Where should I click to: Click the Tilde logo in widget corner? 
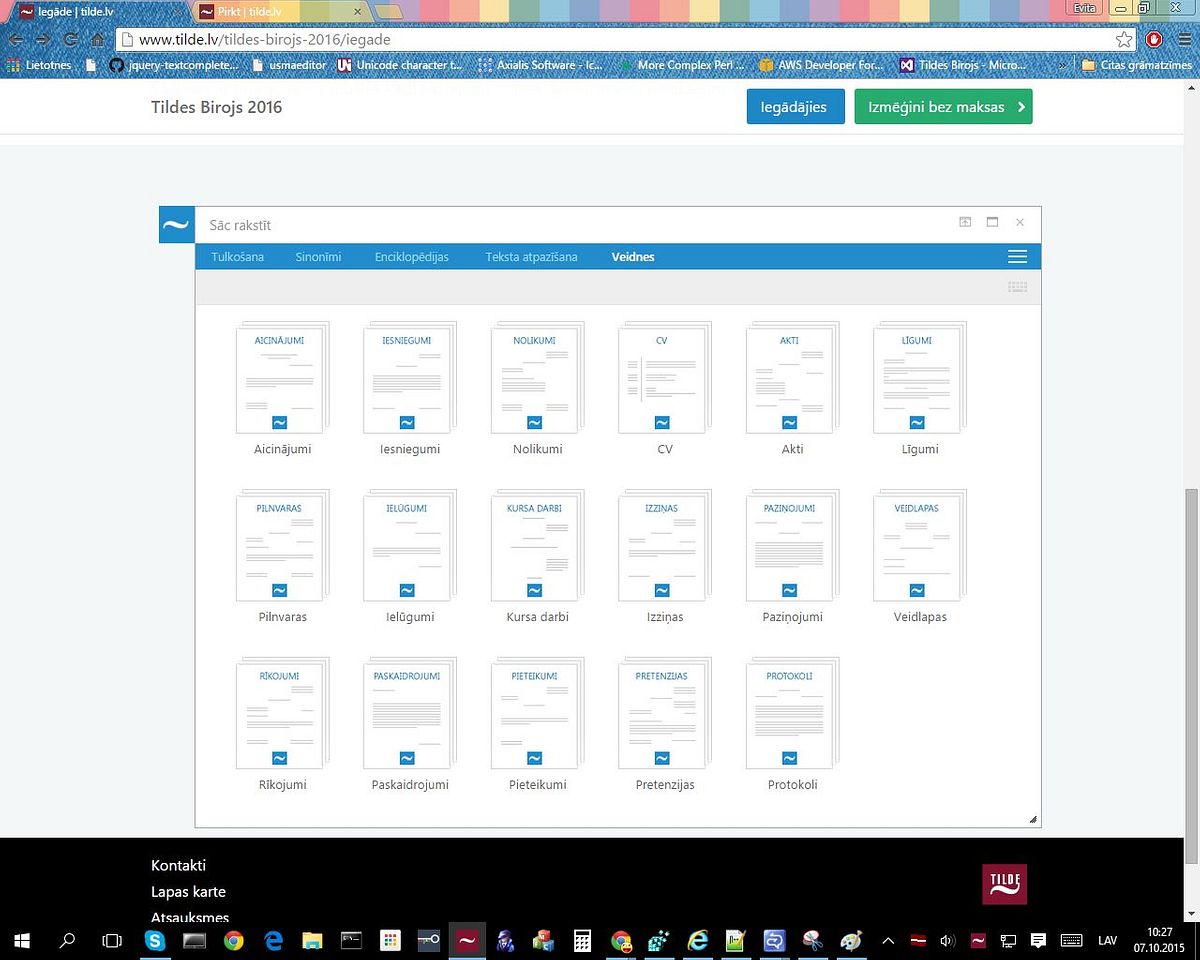pos(177,225)
